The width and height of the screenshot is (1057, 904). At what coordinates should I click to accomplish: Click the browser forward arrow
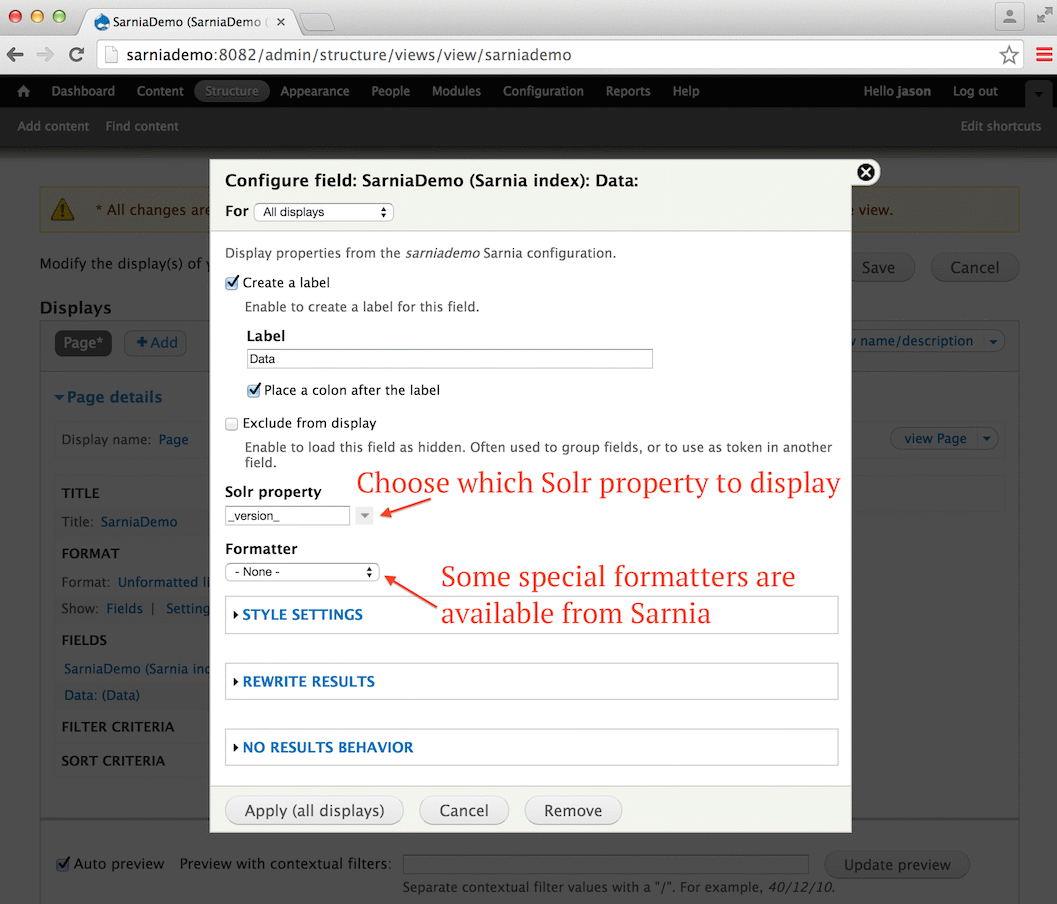click(x=45, y=55)
